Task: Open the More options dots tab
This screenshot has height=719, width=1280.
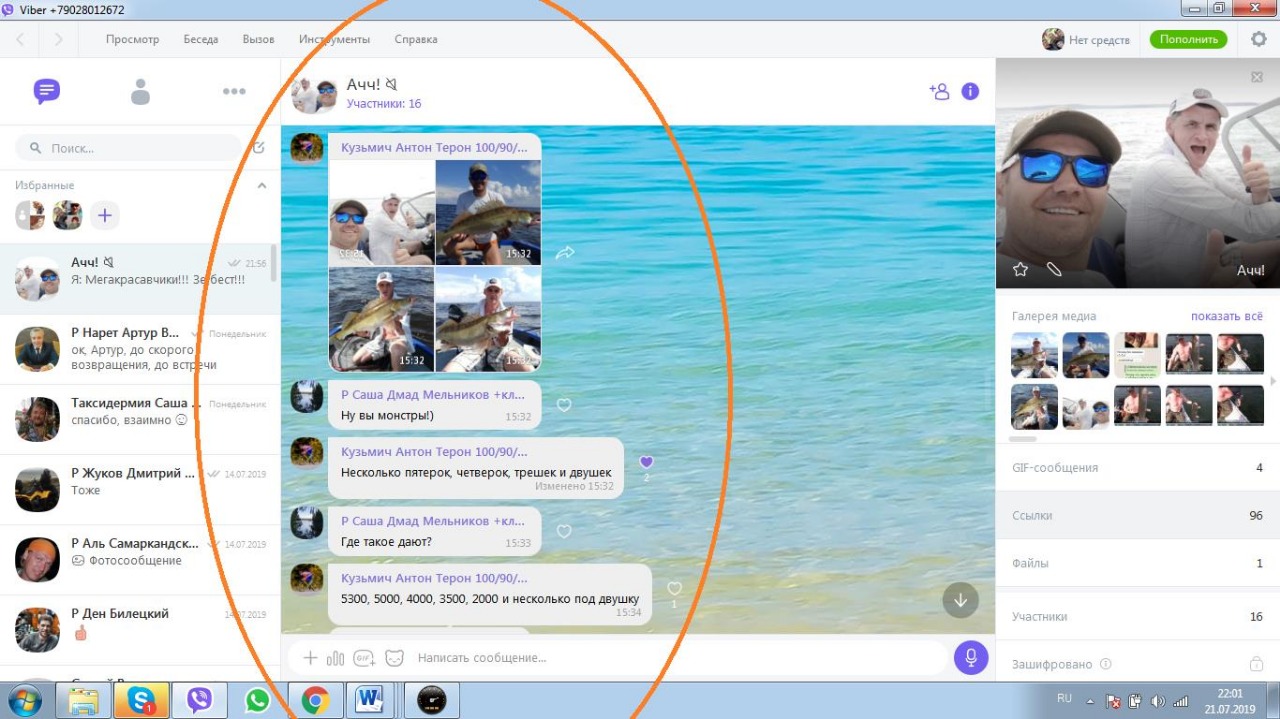Action: (234, 92)
